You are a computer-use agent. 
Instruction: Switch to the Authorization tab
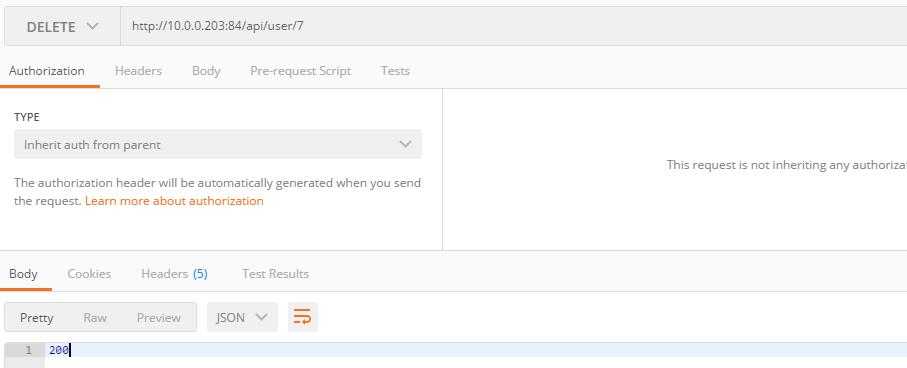pos(47,71)
